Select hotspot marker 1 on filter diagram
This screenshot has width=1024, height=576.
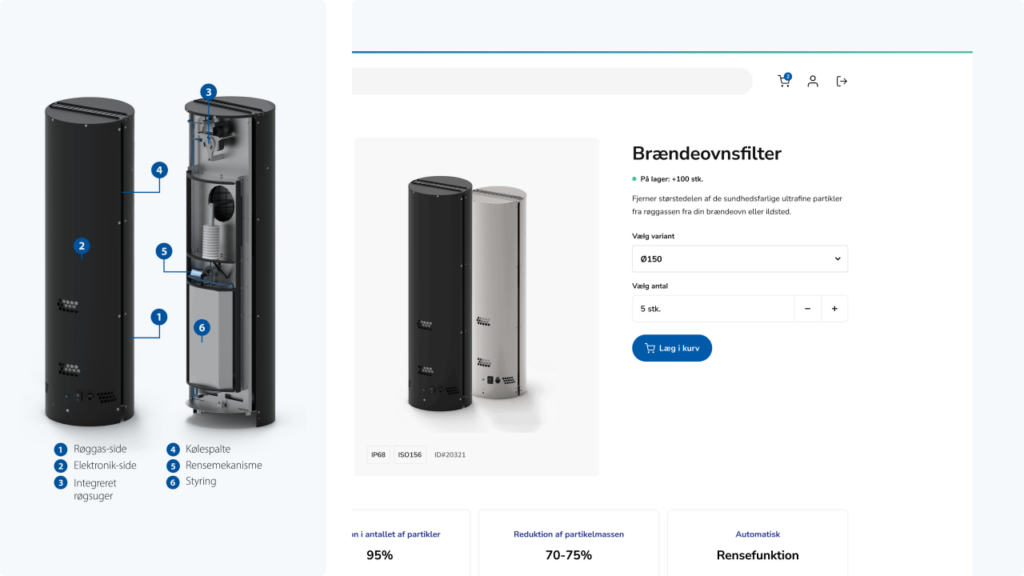coord(159,317)
